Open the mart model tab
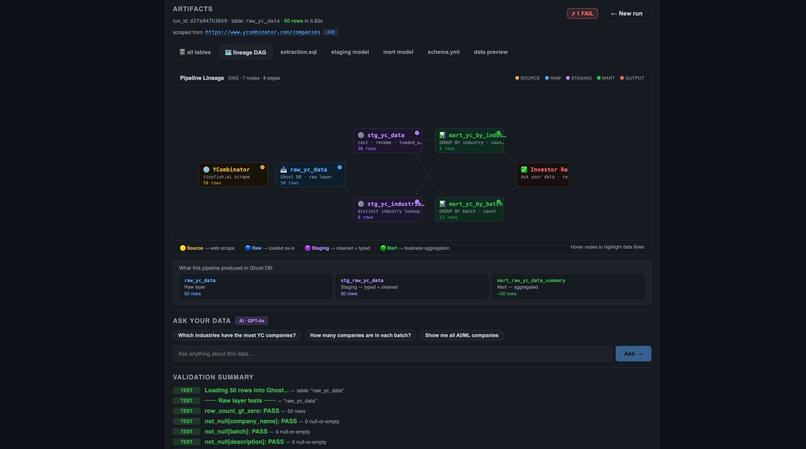The width and height of the screenshot is (806, 449). point(398,52)
